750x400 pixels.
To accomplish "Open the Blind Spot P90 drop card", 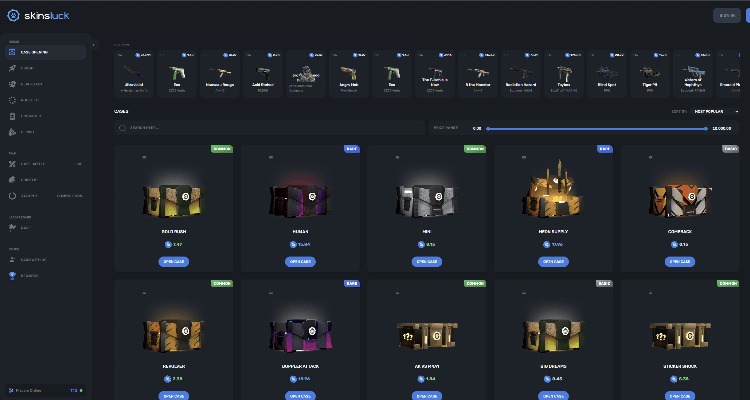I will (x=607, y=74).
